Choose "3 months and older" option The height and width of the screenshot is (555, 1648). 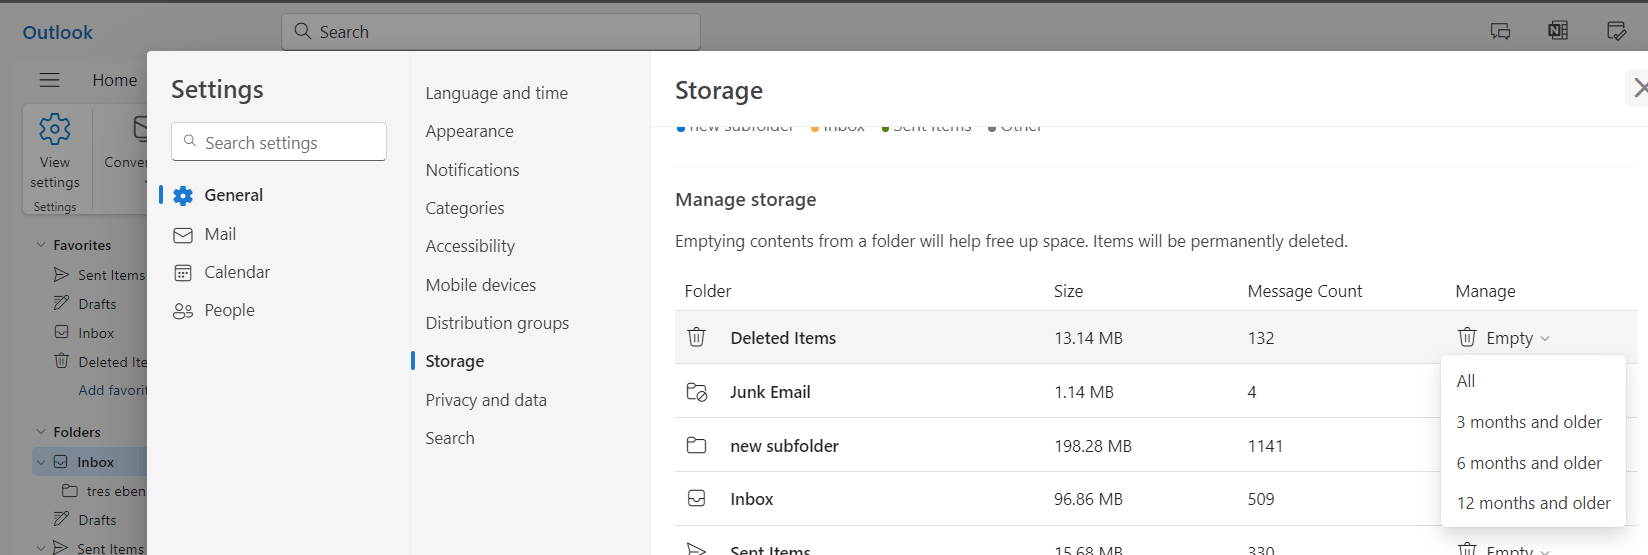(x=1529, y=422)
